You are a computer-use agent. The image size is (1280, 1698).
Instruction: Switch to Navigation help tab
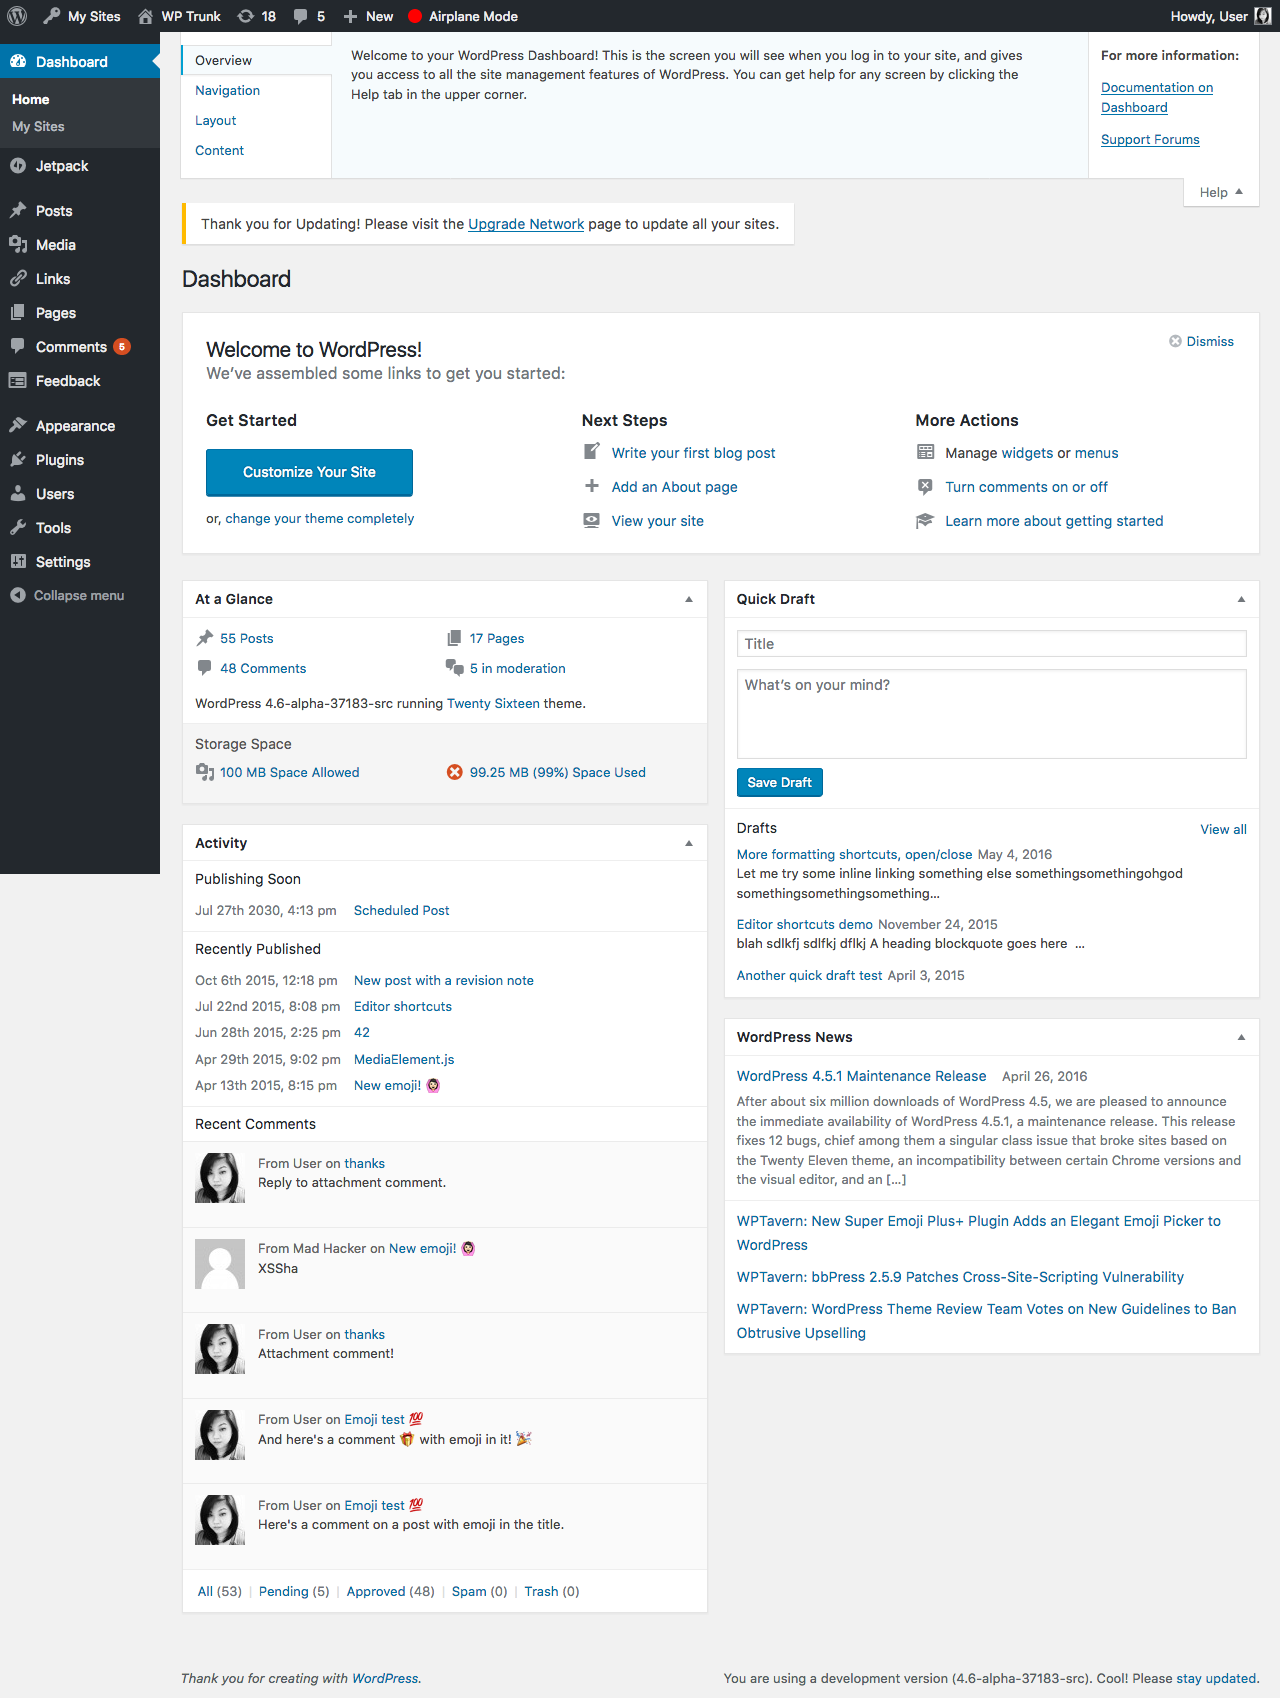(227, 91)
